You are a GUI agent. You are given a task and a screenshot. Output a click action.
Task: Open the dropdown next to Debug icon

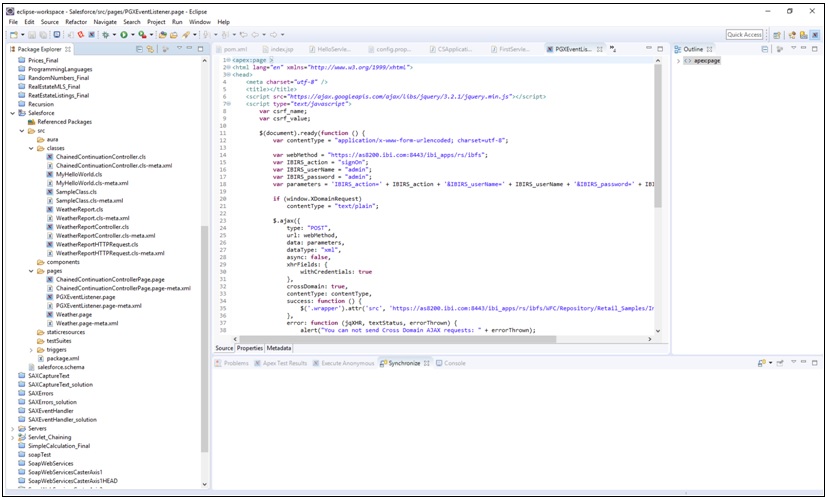click(114, 35)
